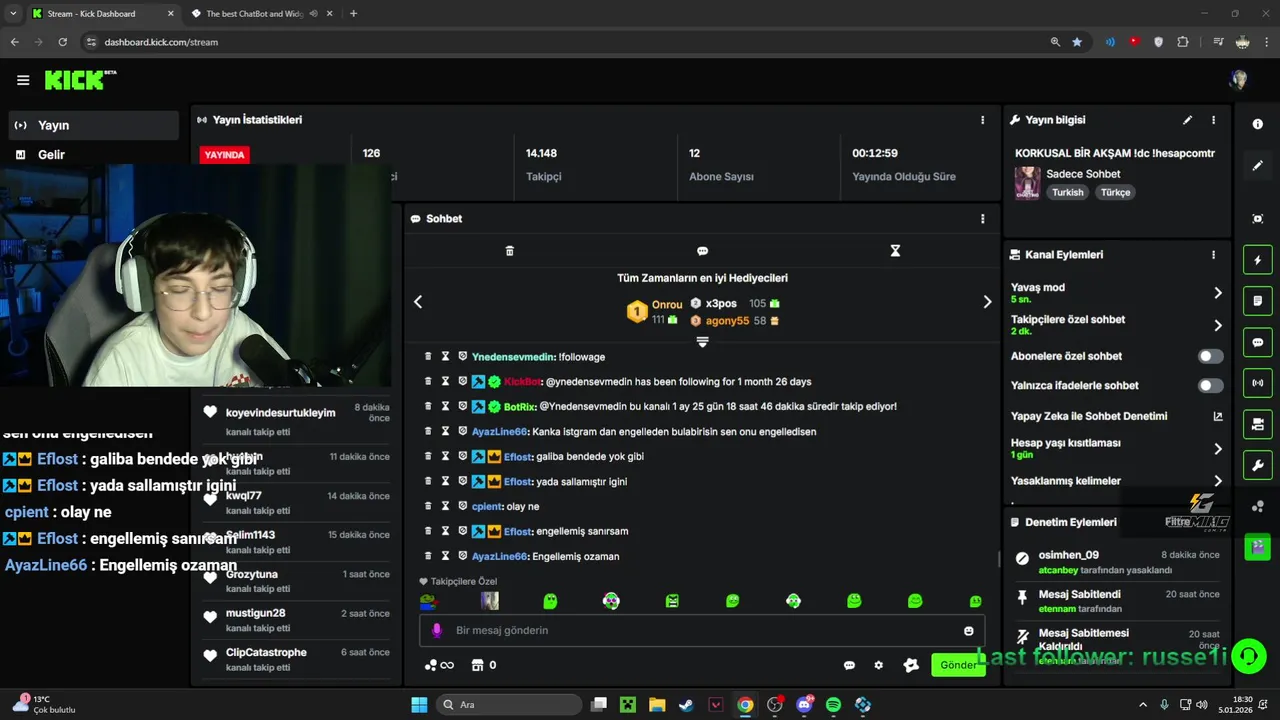Click the emoji picker in the message box
The image size is (1280, 720).
point(968,631)
